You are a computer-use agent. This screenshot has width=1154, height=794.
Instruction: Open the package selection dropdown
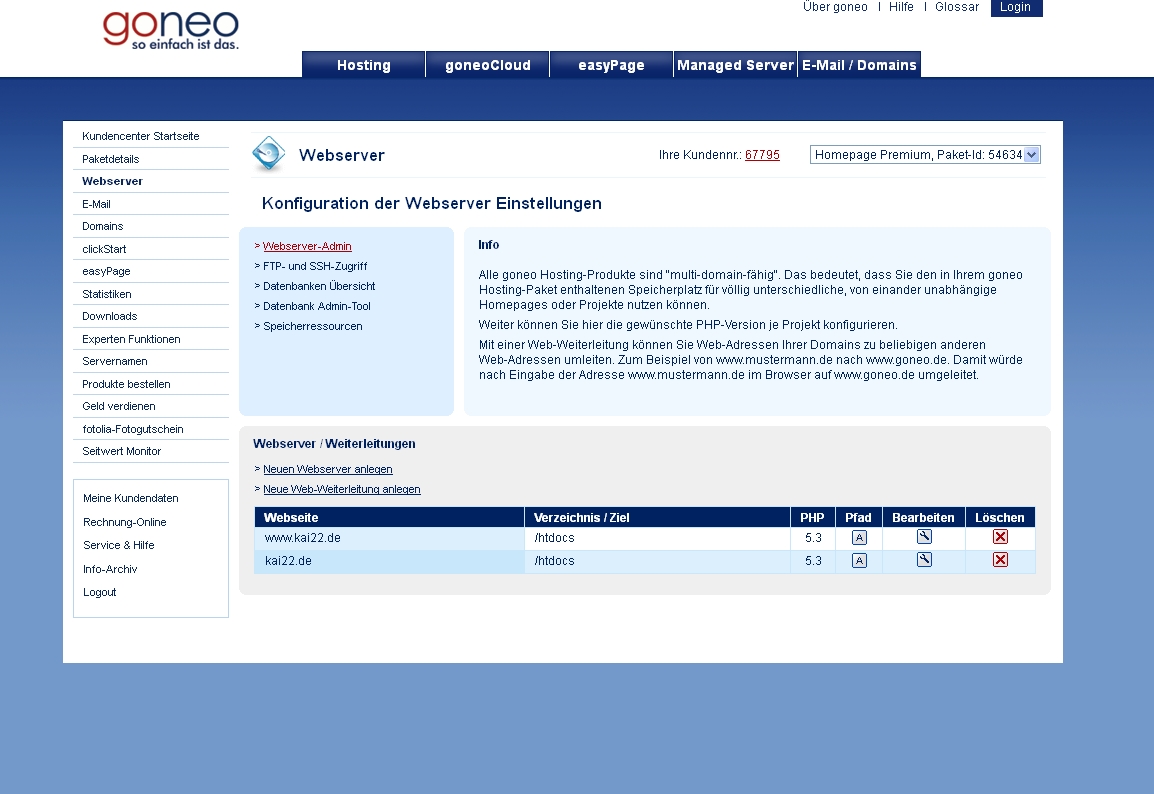coord(925,155)
